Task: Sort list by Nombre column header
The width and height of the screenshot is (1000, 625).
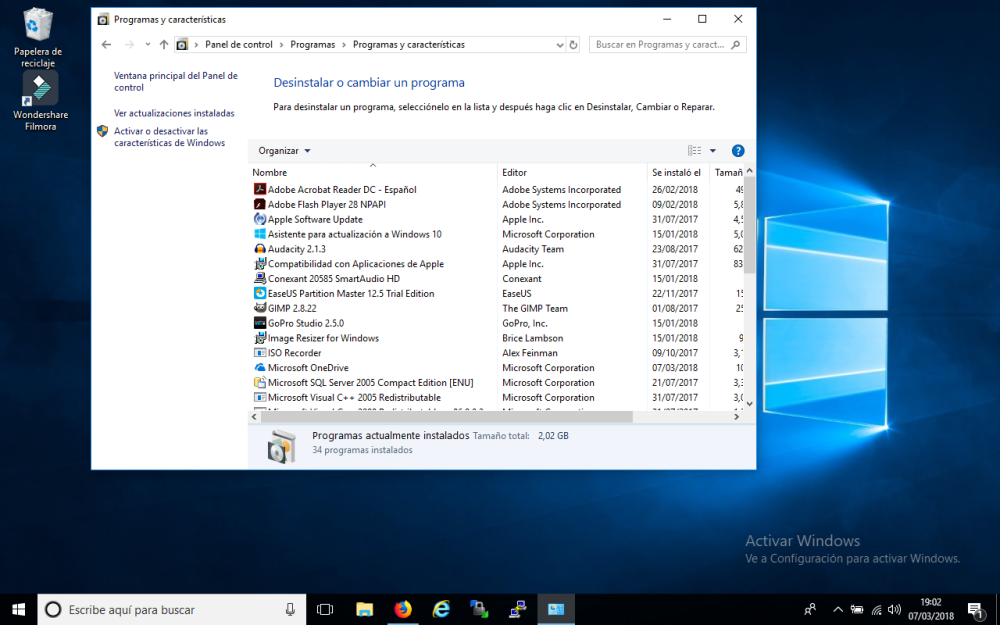Action: pyautogui.click(x=372, y=172)
